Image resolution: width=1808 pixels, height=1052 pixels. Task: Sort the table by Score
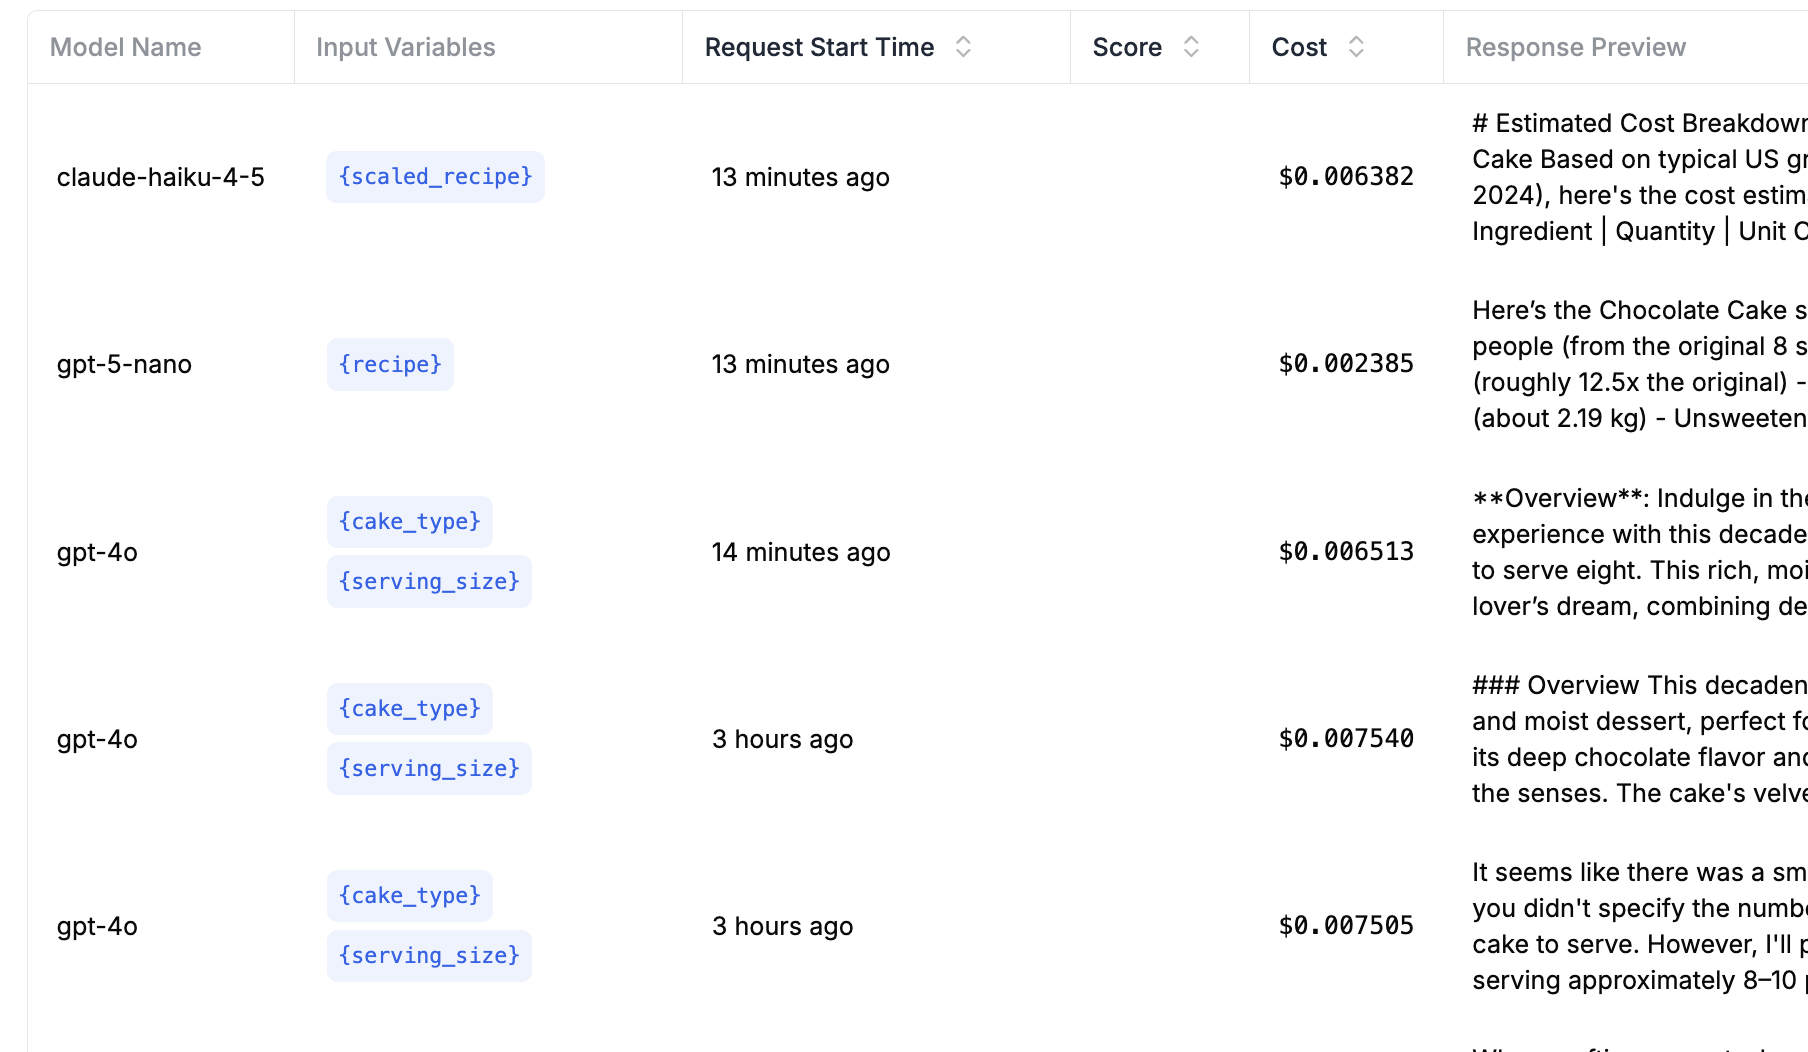pos(1189,46)
